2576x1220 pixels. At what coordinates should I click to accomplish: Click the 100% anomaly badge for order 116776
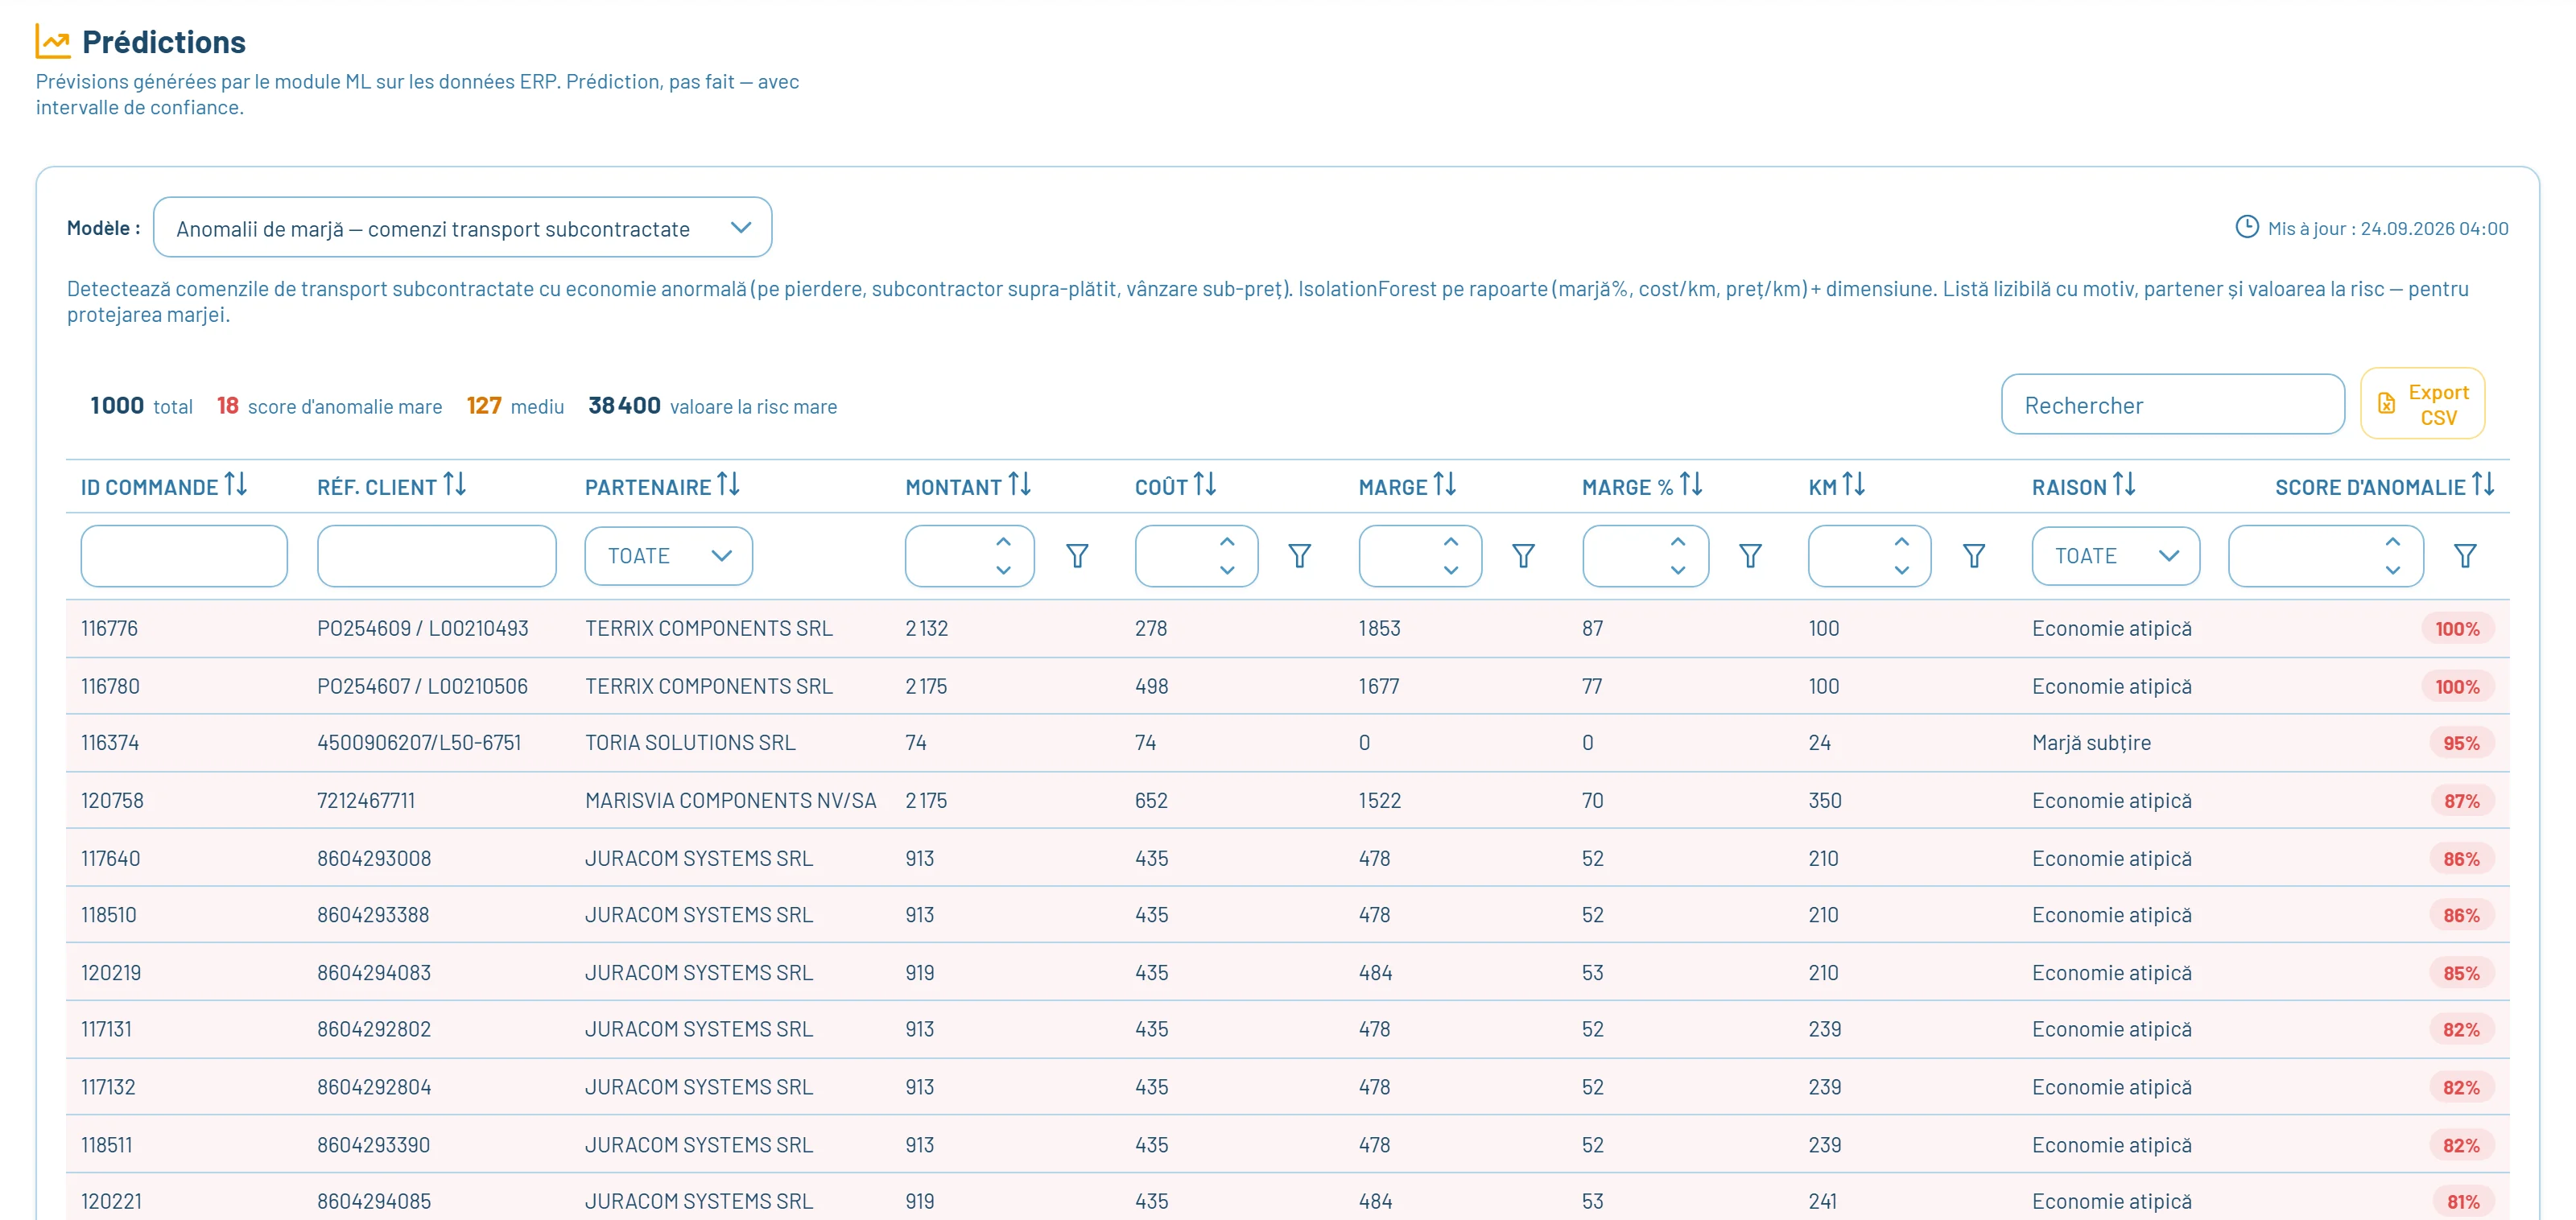click(x=2457, y=629)
